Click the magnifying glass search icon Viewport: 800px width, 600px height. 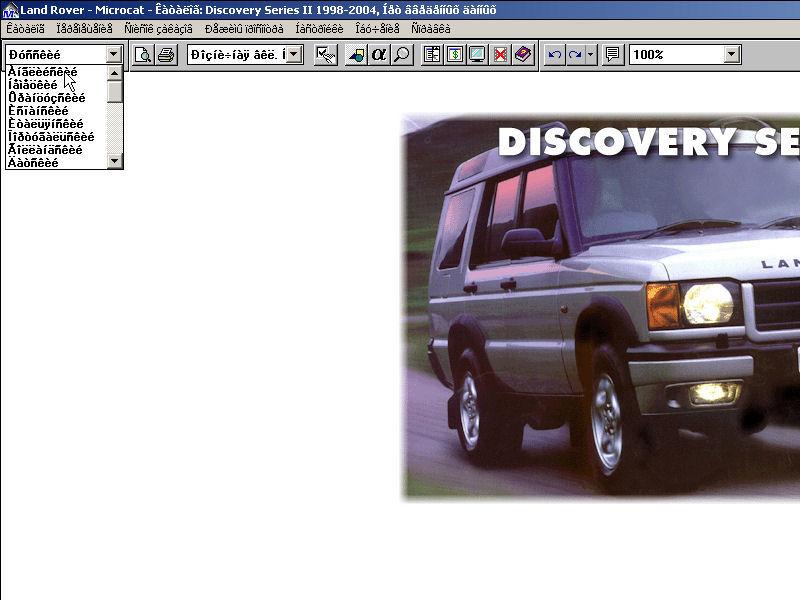pos(402,54)
